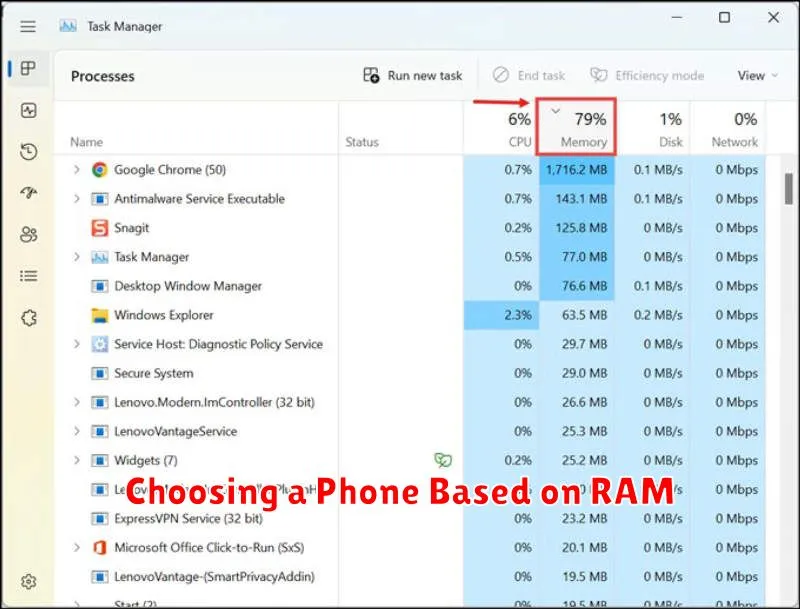Open the App history sidebar icon
The height and width of the screenshot is (609, 800).
point(29,151)
